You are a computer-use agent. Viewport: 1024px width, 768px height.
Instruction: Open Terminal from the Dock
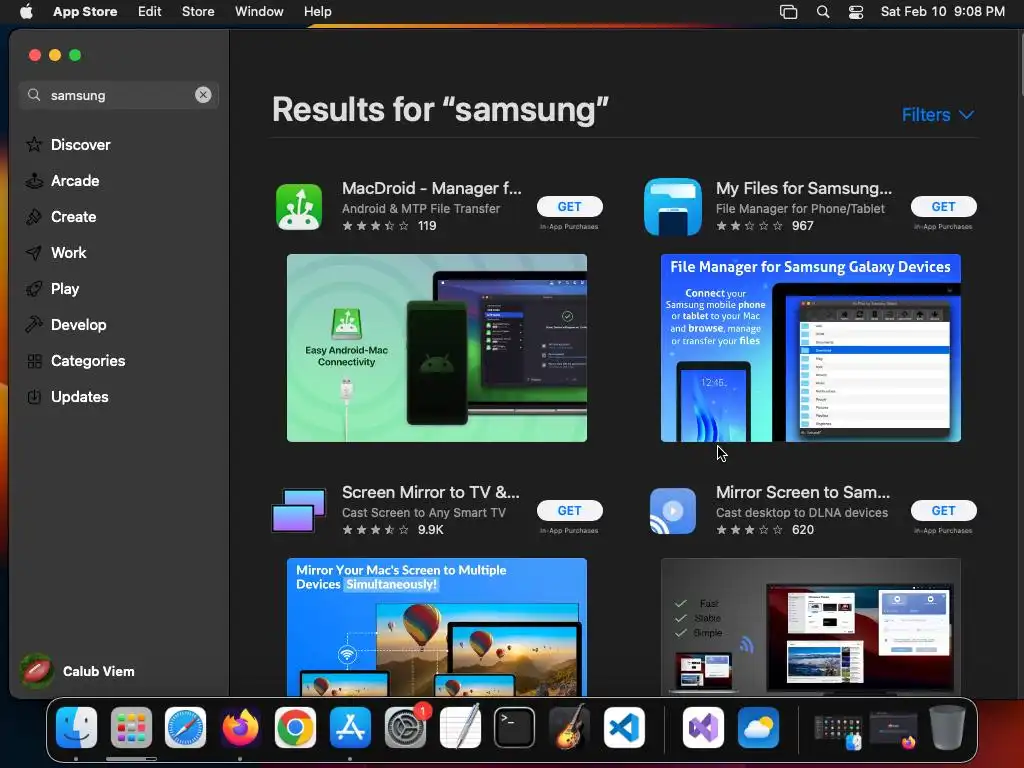click(x=514, y=728)
